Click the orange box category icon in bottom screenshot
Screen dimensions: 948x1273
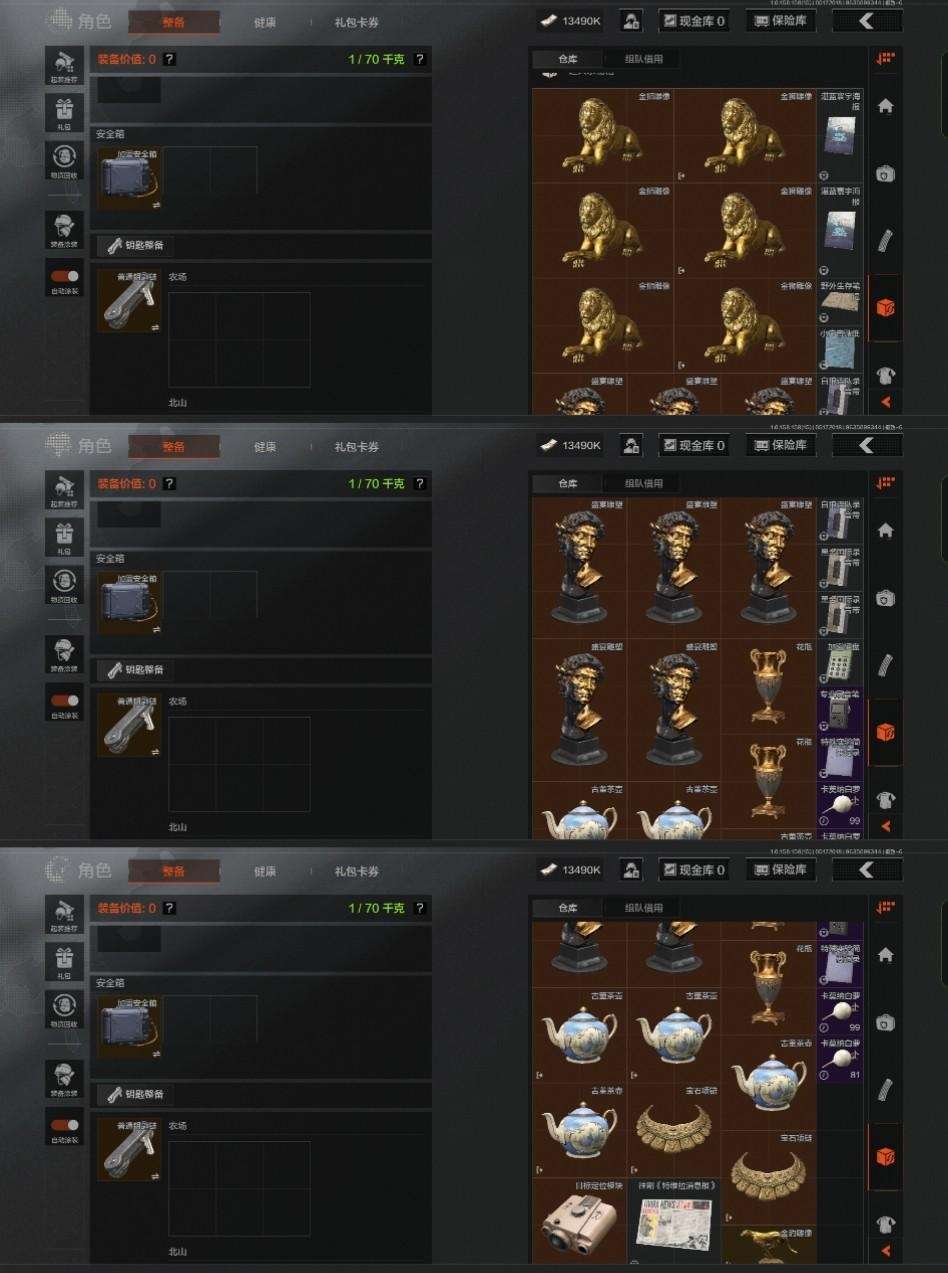click(885, 1156)
